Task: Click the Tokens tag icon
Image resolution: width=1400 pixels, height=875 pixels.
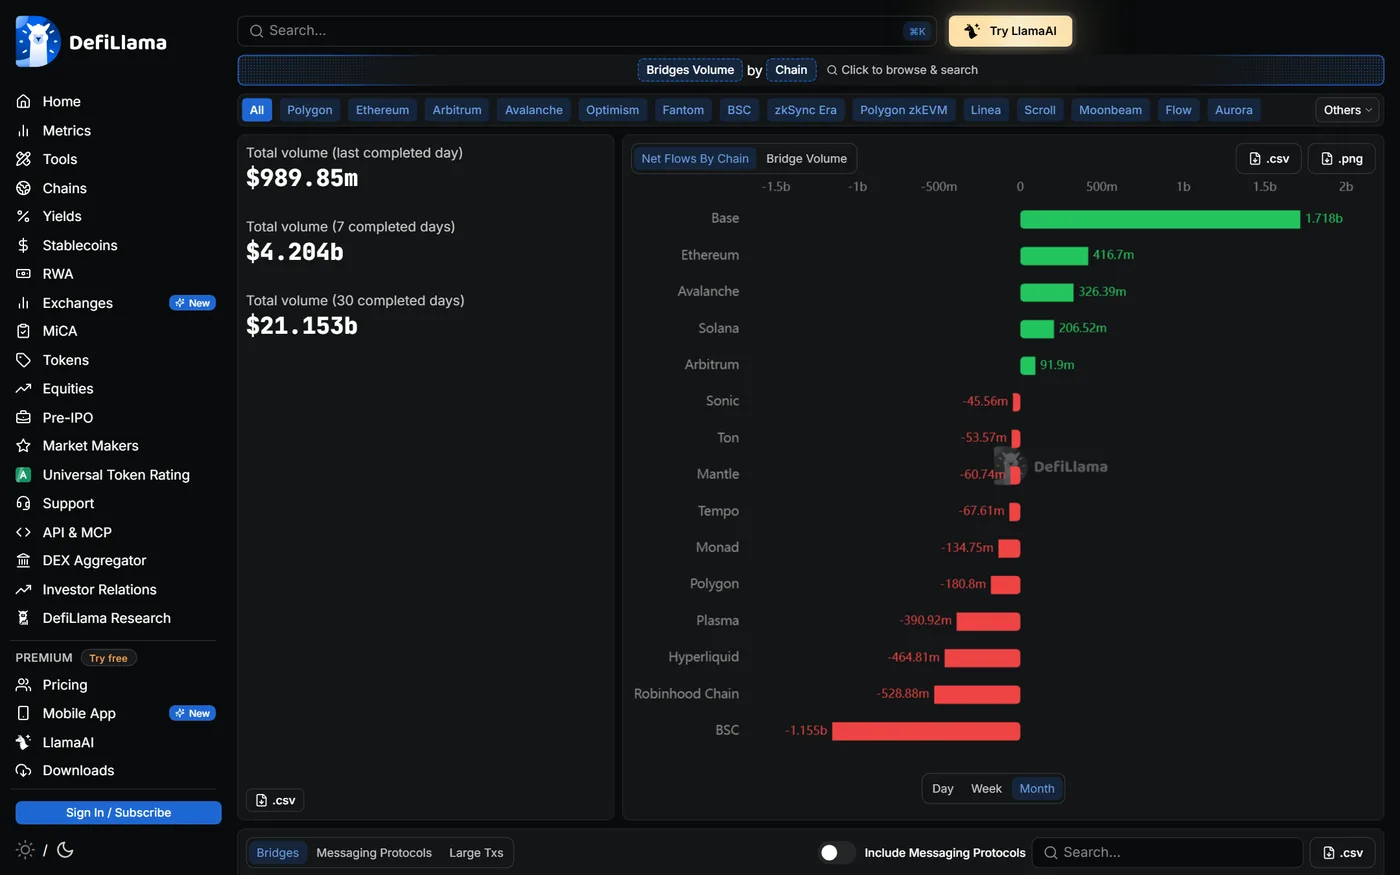Action: coord(23,360)
